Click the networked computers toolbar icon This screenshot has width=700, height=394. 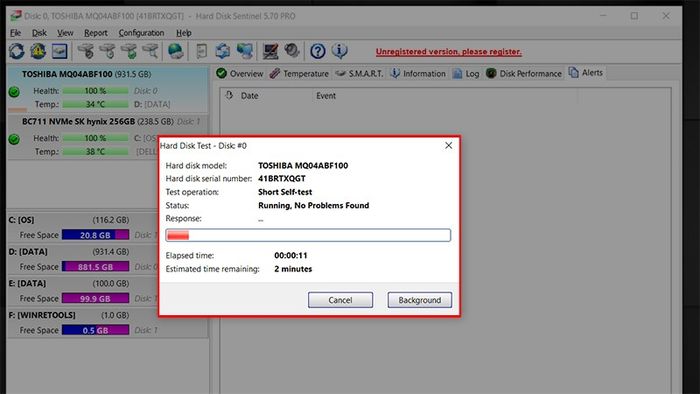point(245,51)
